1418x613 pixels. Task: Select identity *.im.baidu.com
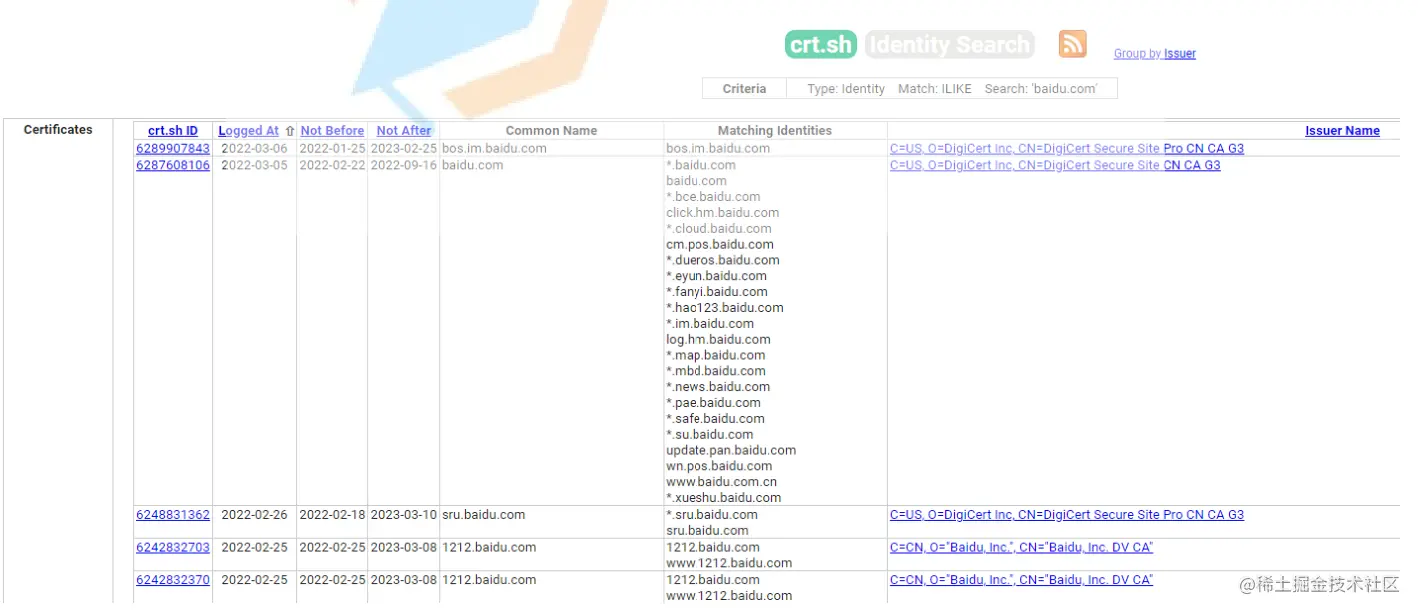710,325
